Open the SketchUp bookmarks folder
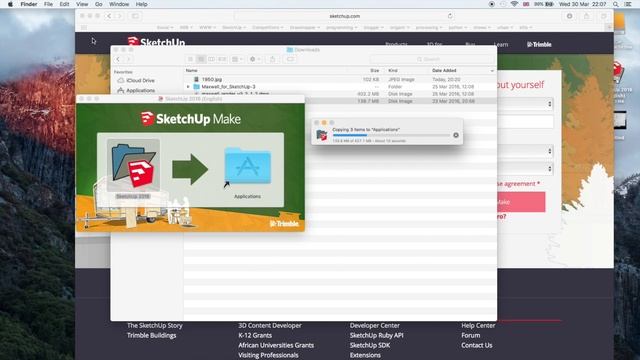Image resolution: width=640 pixels, height=360 pixels. coord(233,27)
